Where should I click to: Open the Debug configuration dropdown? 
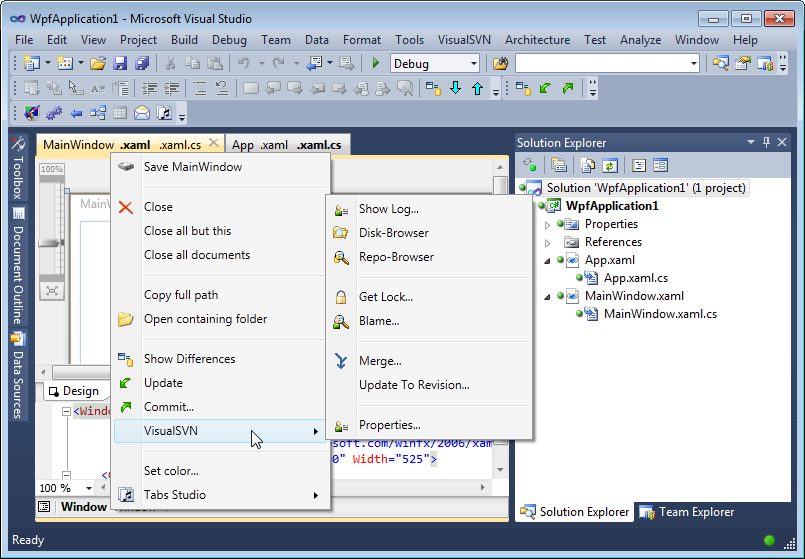pyautogui.click(x=435, y=64)
